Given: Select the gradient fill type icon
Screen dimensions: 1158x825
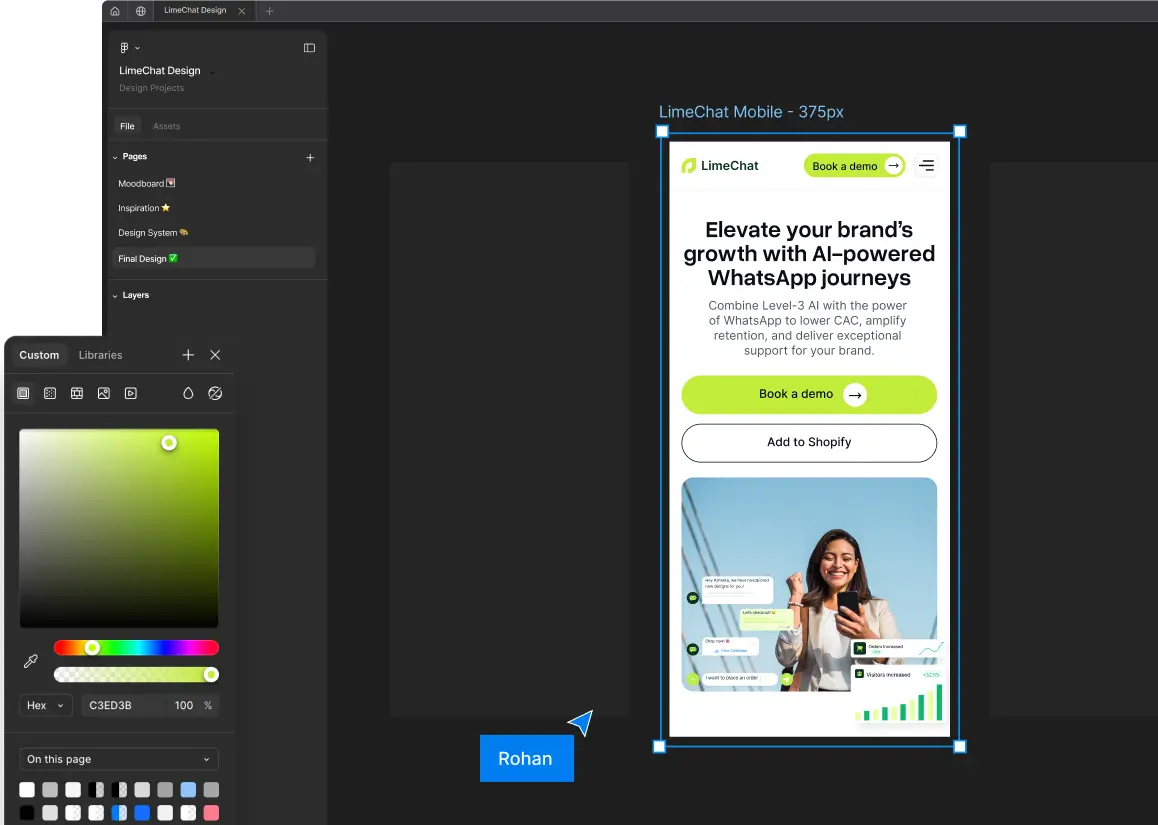Looking at the screenshot, I should [x=50, y=393].
